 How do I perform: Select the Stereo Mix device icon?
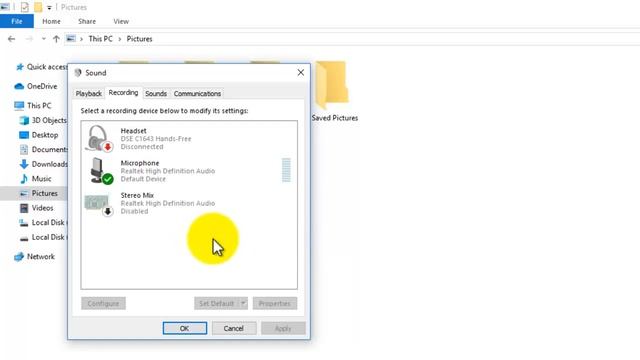click(98, 204)
